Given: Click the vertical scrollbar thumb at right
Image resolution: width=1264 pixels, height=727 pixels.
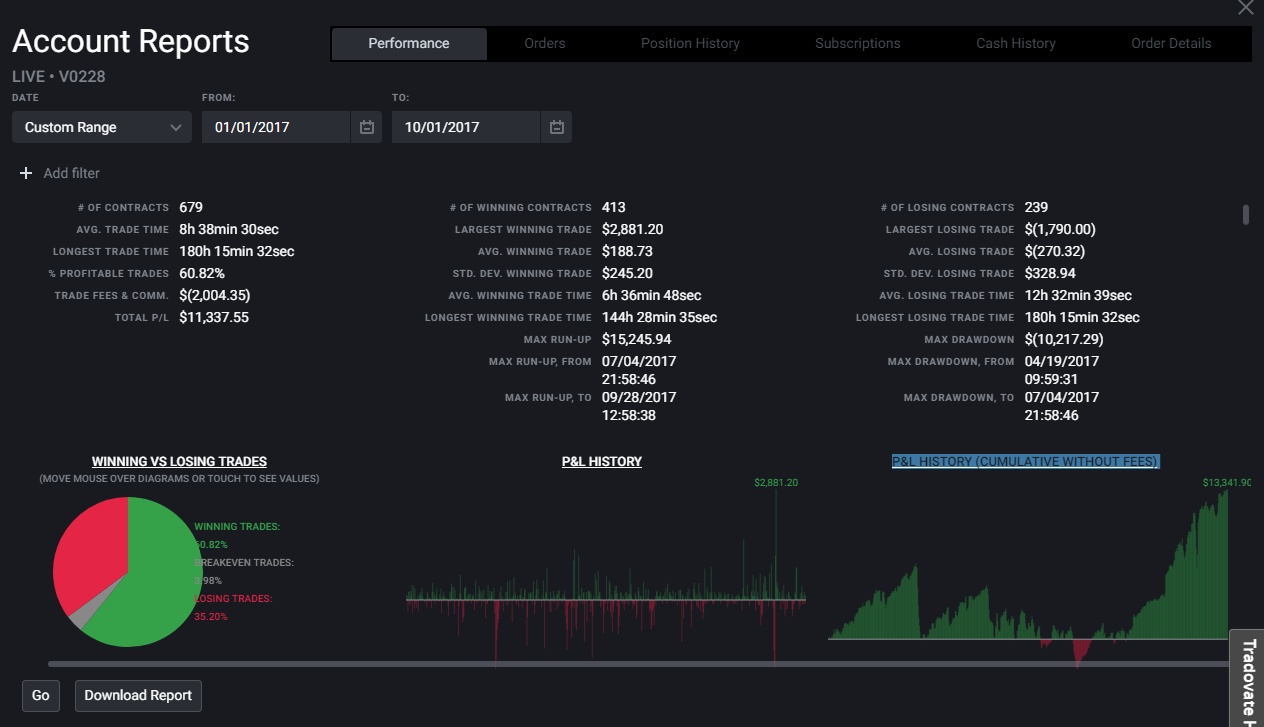Looking at the screenshot, I should pyautogui.click(x=1246, y=215).
